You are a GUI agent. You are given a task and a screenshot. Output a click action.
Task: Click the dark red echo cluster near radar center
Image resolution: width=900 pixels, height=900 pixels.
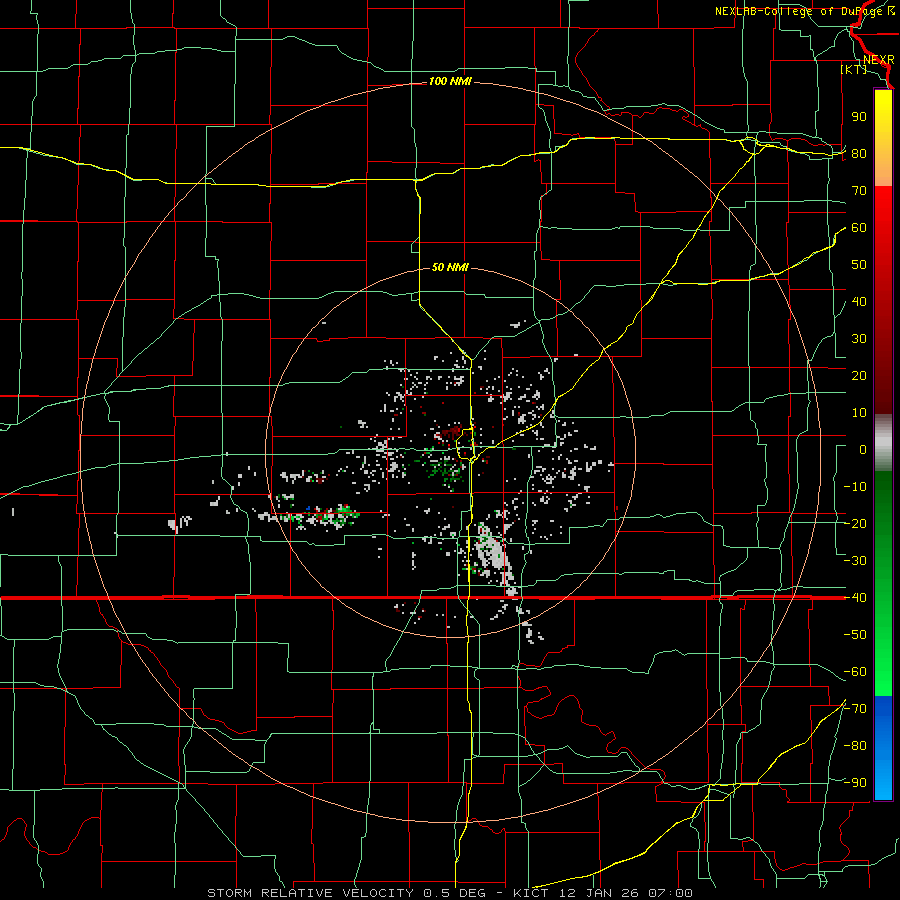point(451,433)
